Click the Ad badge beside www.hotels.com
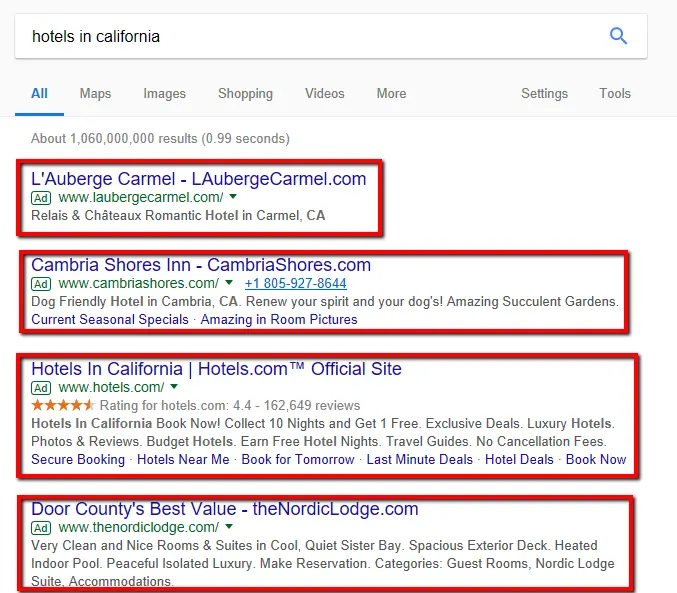The width and height of the screenshot is (677, 593). tap(41, 387)
